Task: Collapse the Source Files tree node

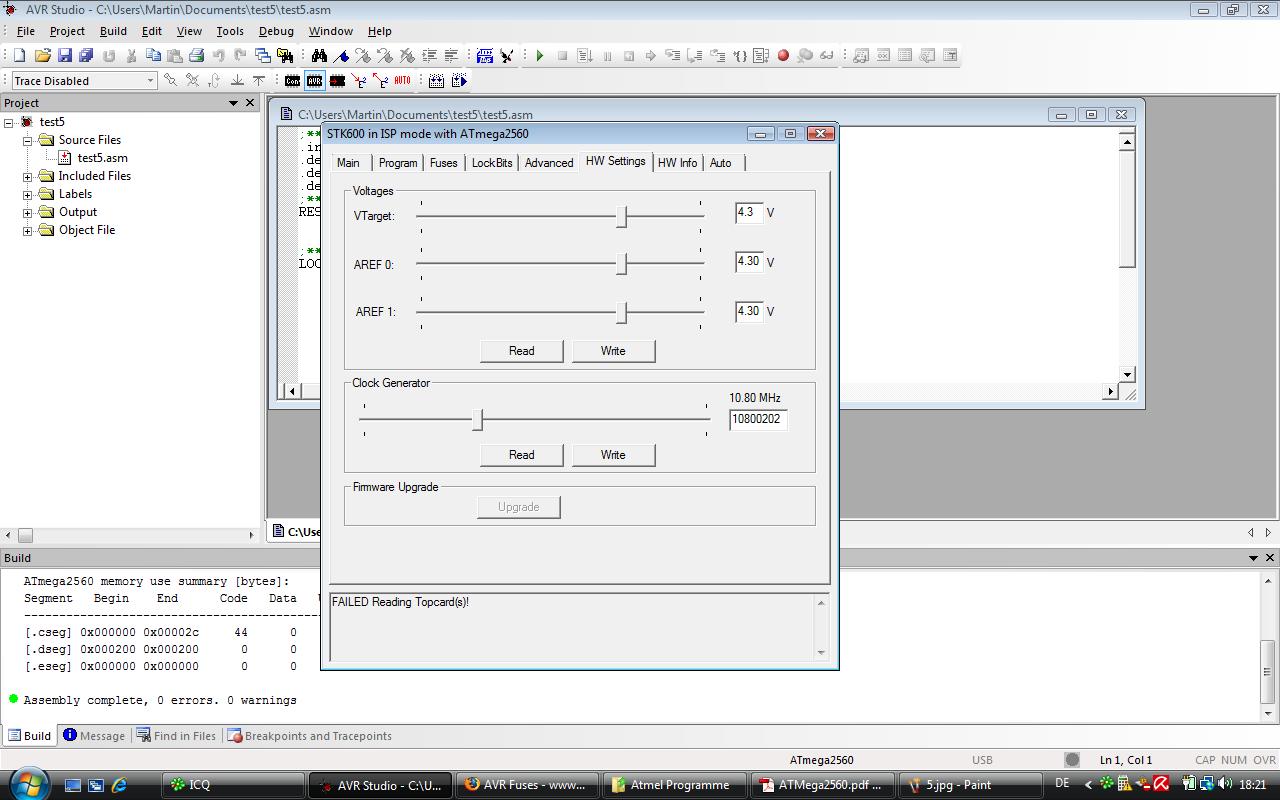Action: click(28, 141)
